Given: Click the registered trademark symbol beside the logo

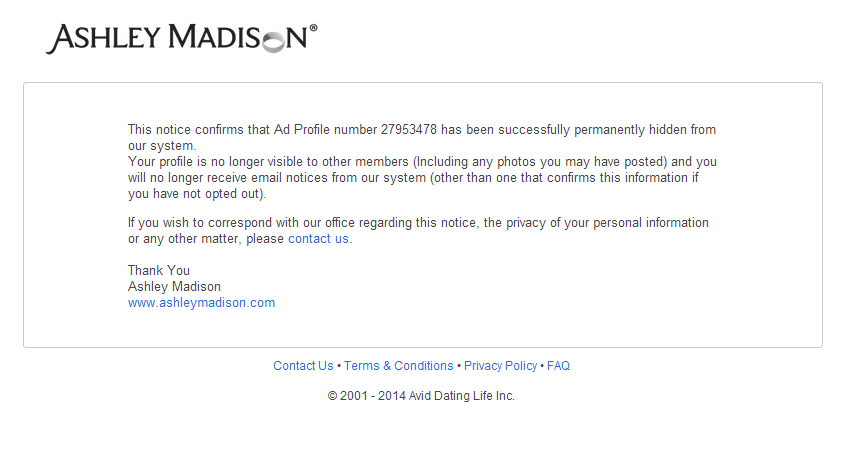Looking at the screenshot, I should point(313,27).
